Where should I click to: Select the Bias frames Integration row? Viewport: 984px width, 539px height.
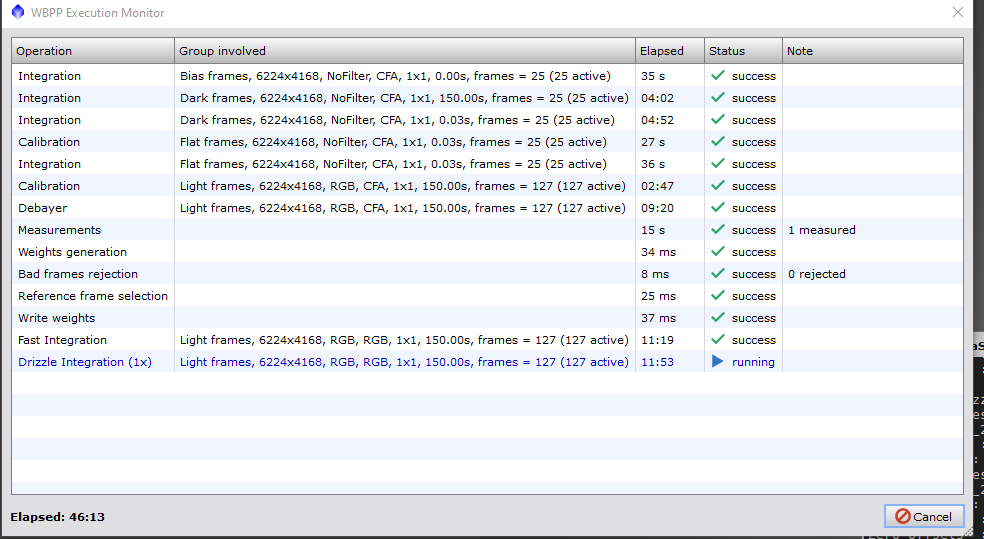487,76
